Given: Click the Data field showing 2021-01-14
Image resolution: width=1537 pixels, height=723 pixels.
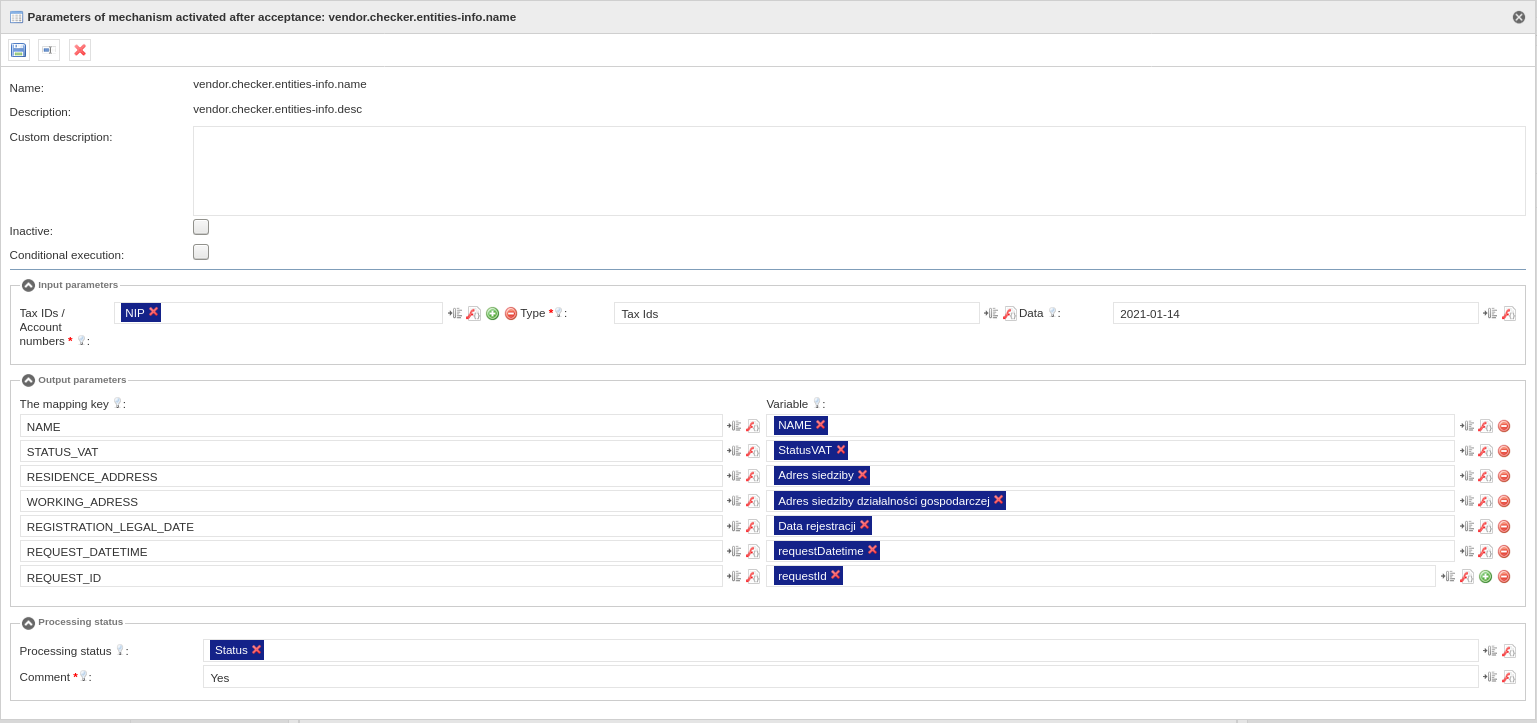Looking at the screenshot, I should (x=1295, y=313).
